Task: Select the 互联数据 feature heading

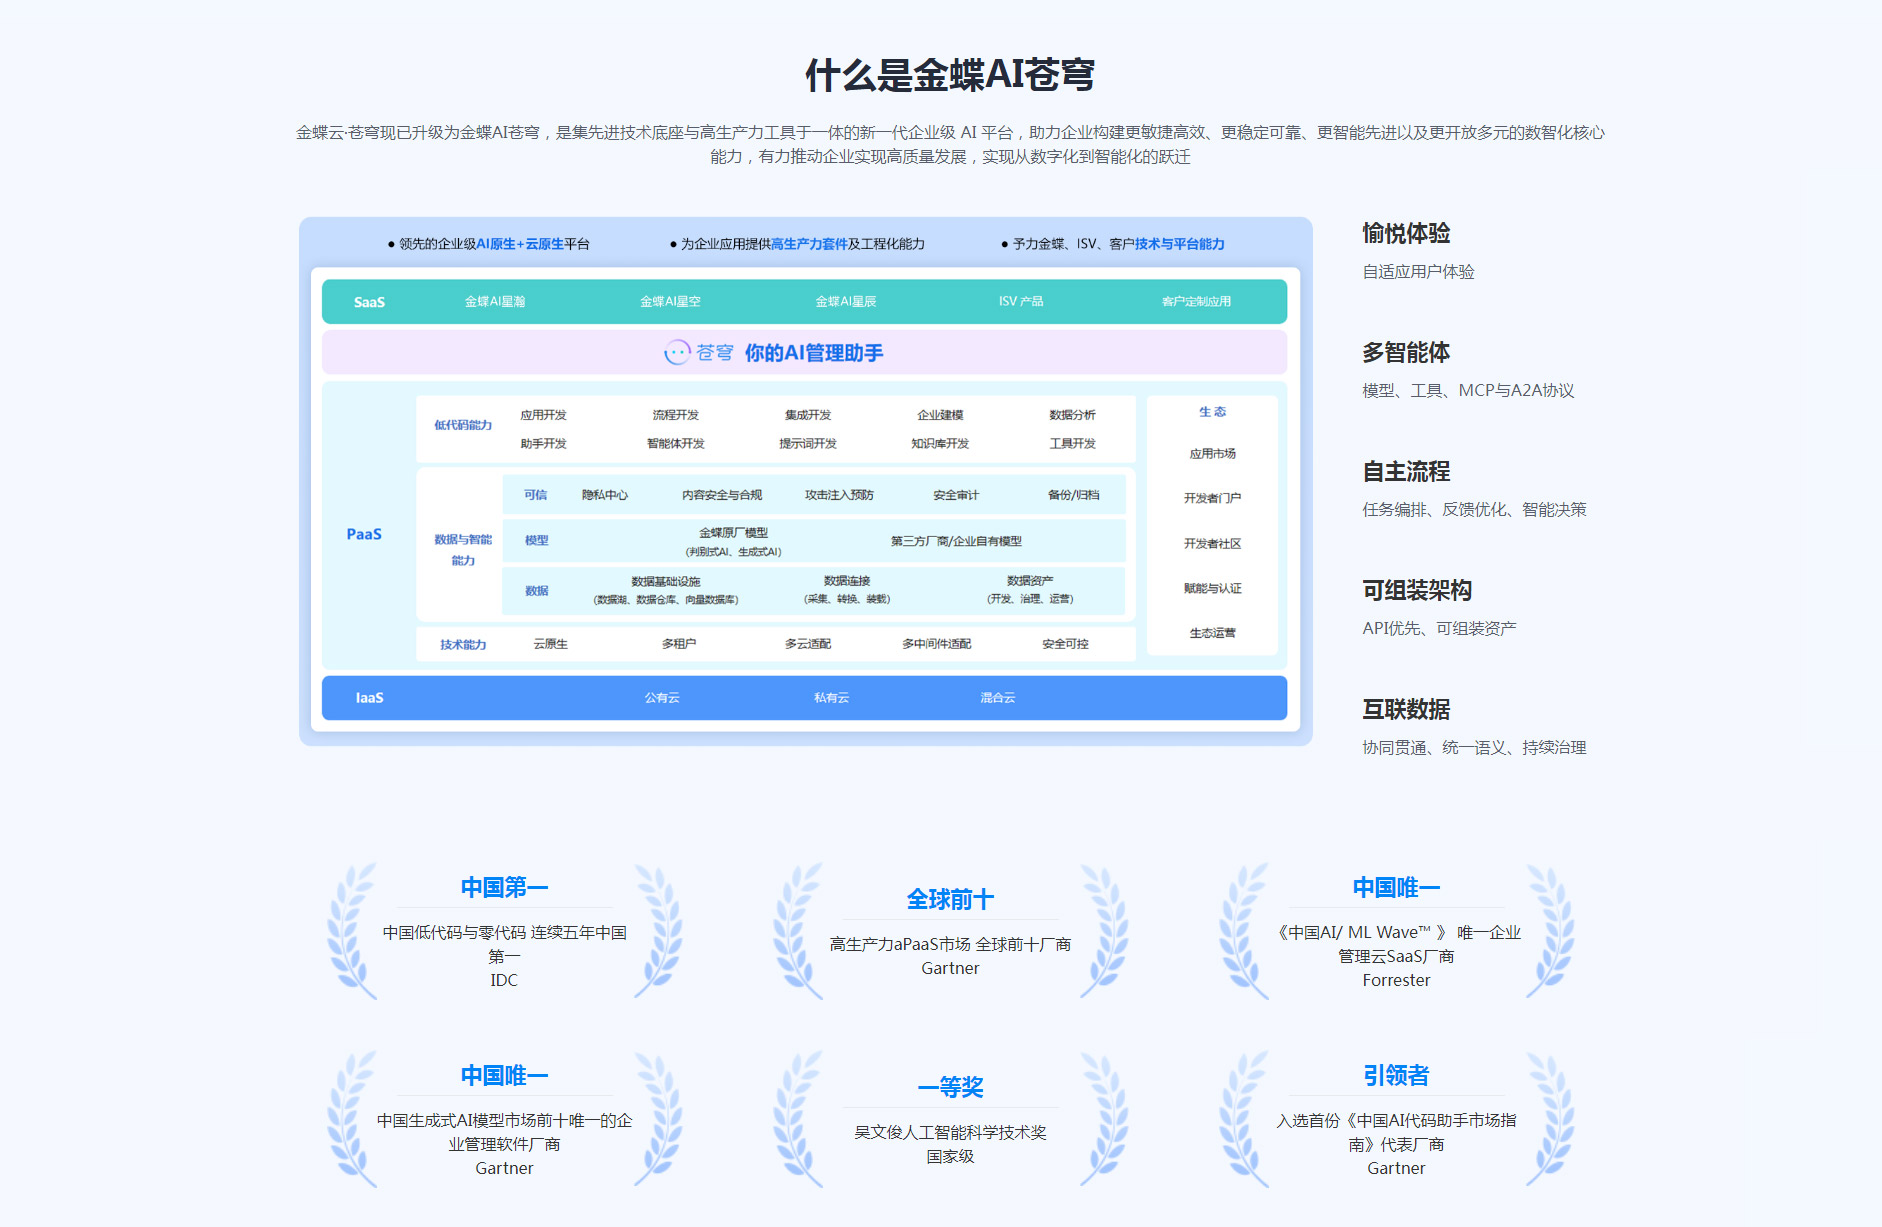Action: 1406,709
